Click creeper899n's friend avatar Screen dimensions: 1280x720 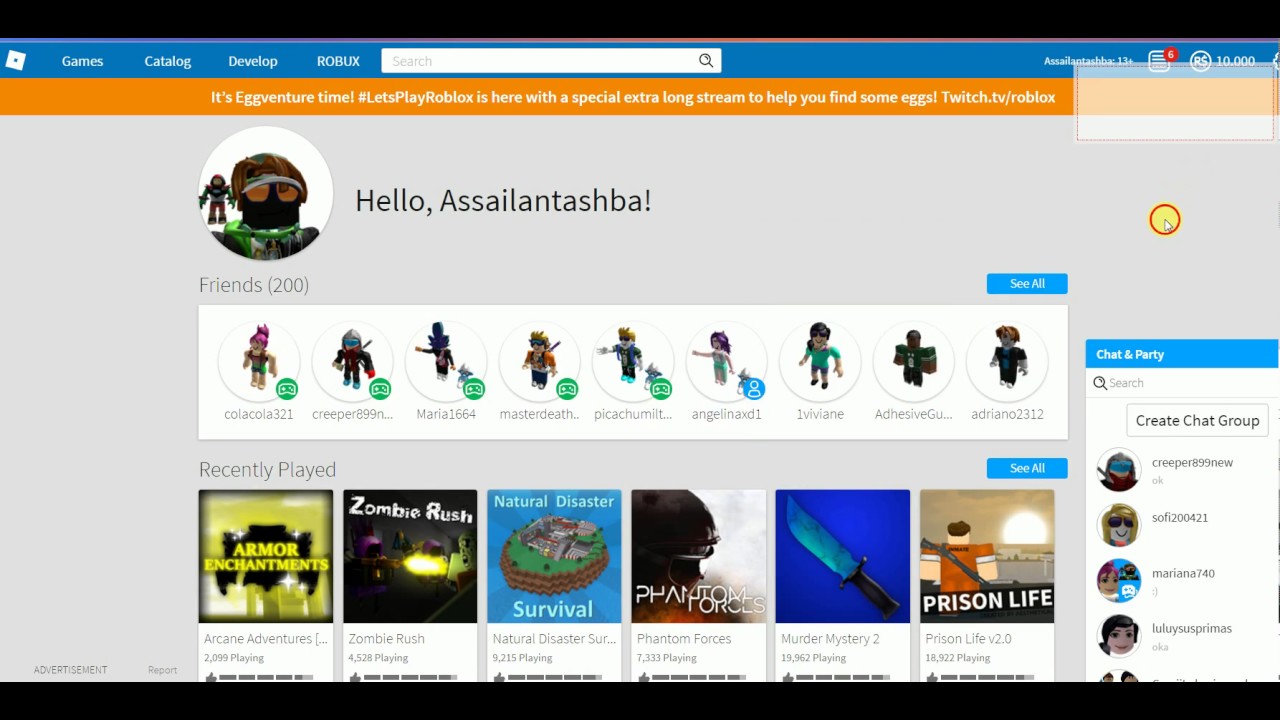click(x=352, y=360)
